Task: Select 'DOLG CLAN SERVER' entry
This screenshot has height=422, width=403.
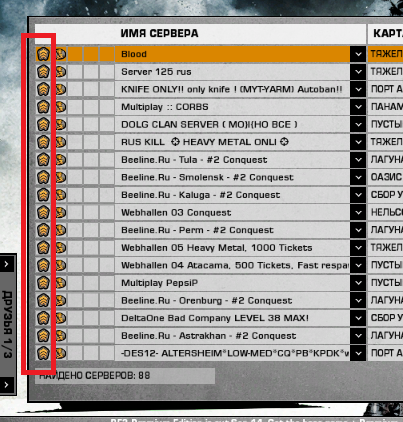Action: click(209, 124)
